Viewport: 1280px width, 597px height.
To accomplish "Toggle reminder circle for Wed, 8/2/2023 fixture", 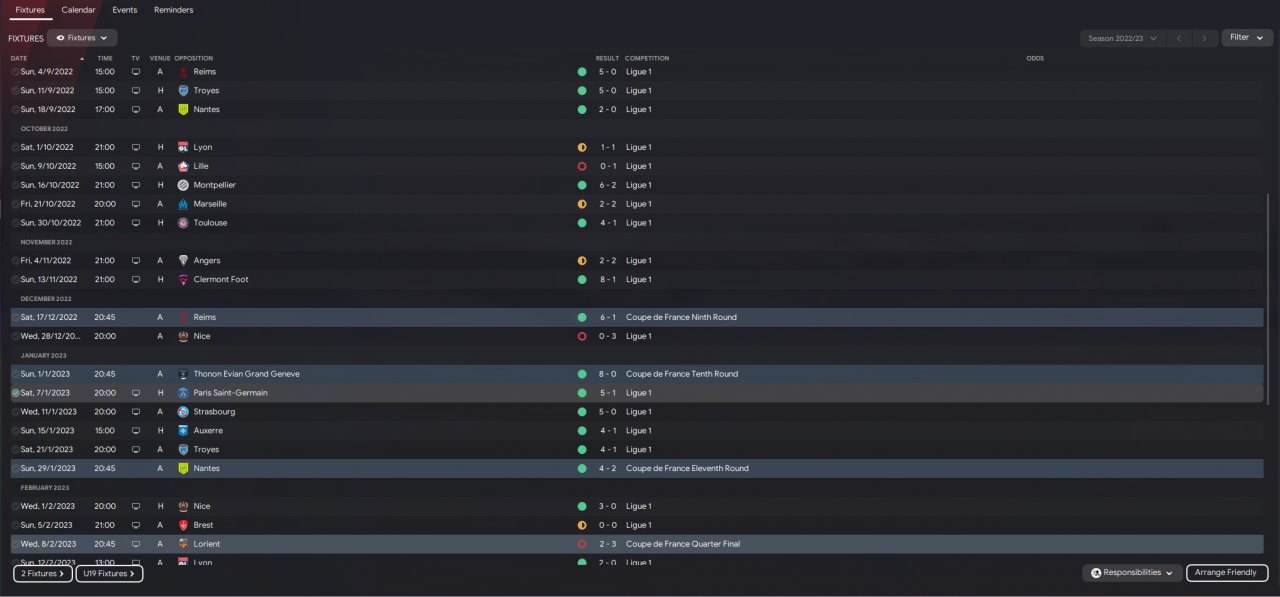I will [x=15, y=544].
